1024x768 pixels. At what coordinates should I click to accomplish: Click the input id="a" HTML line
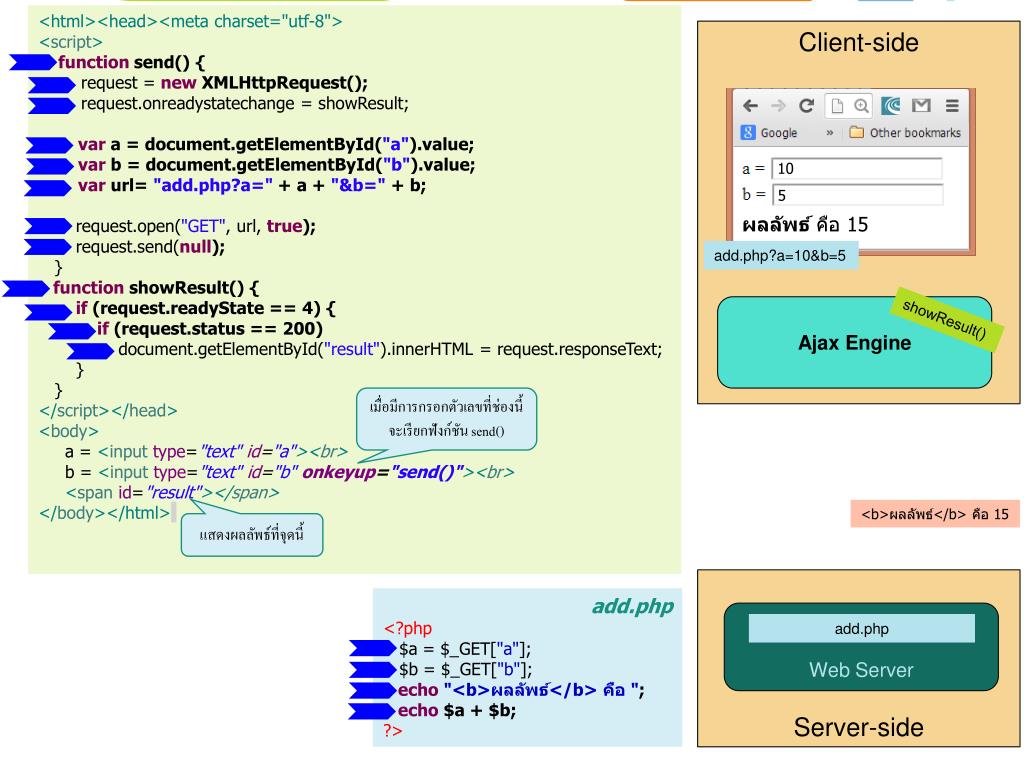206,451
